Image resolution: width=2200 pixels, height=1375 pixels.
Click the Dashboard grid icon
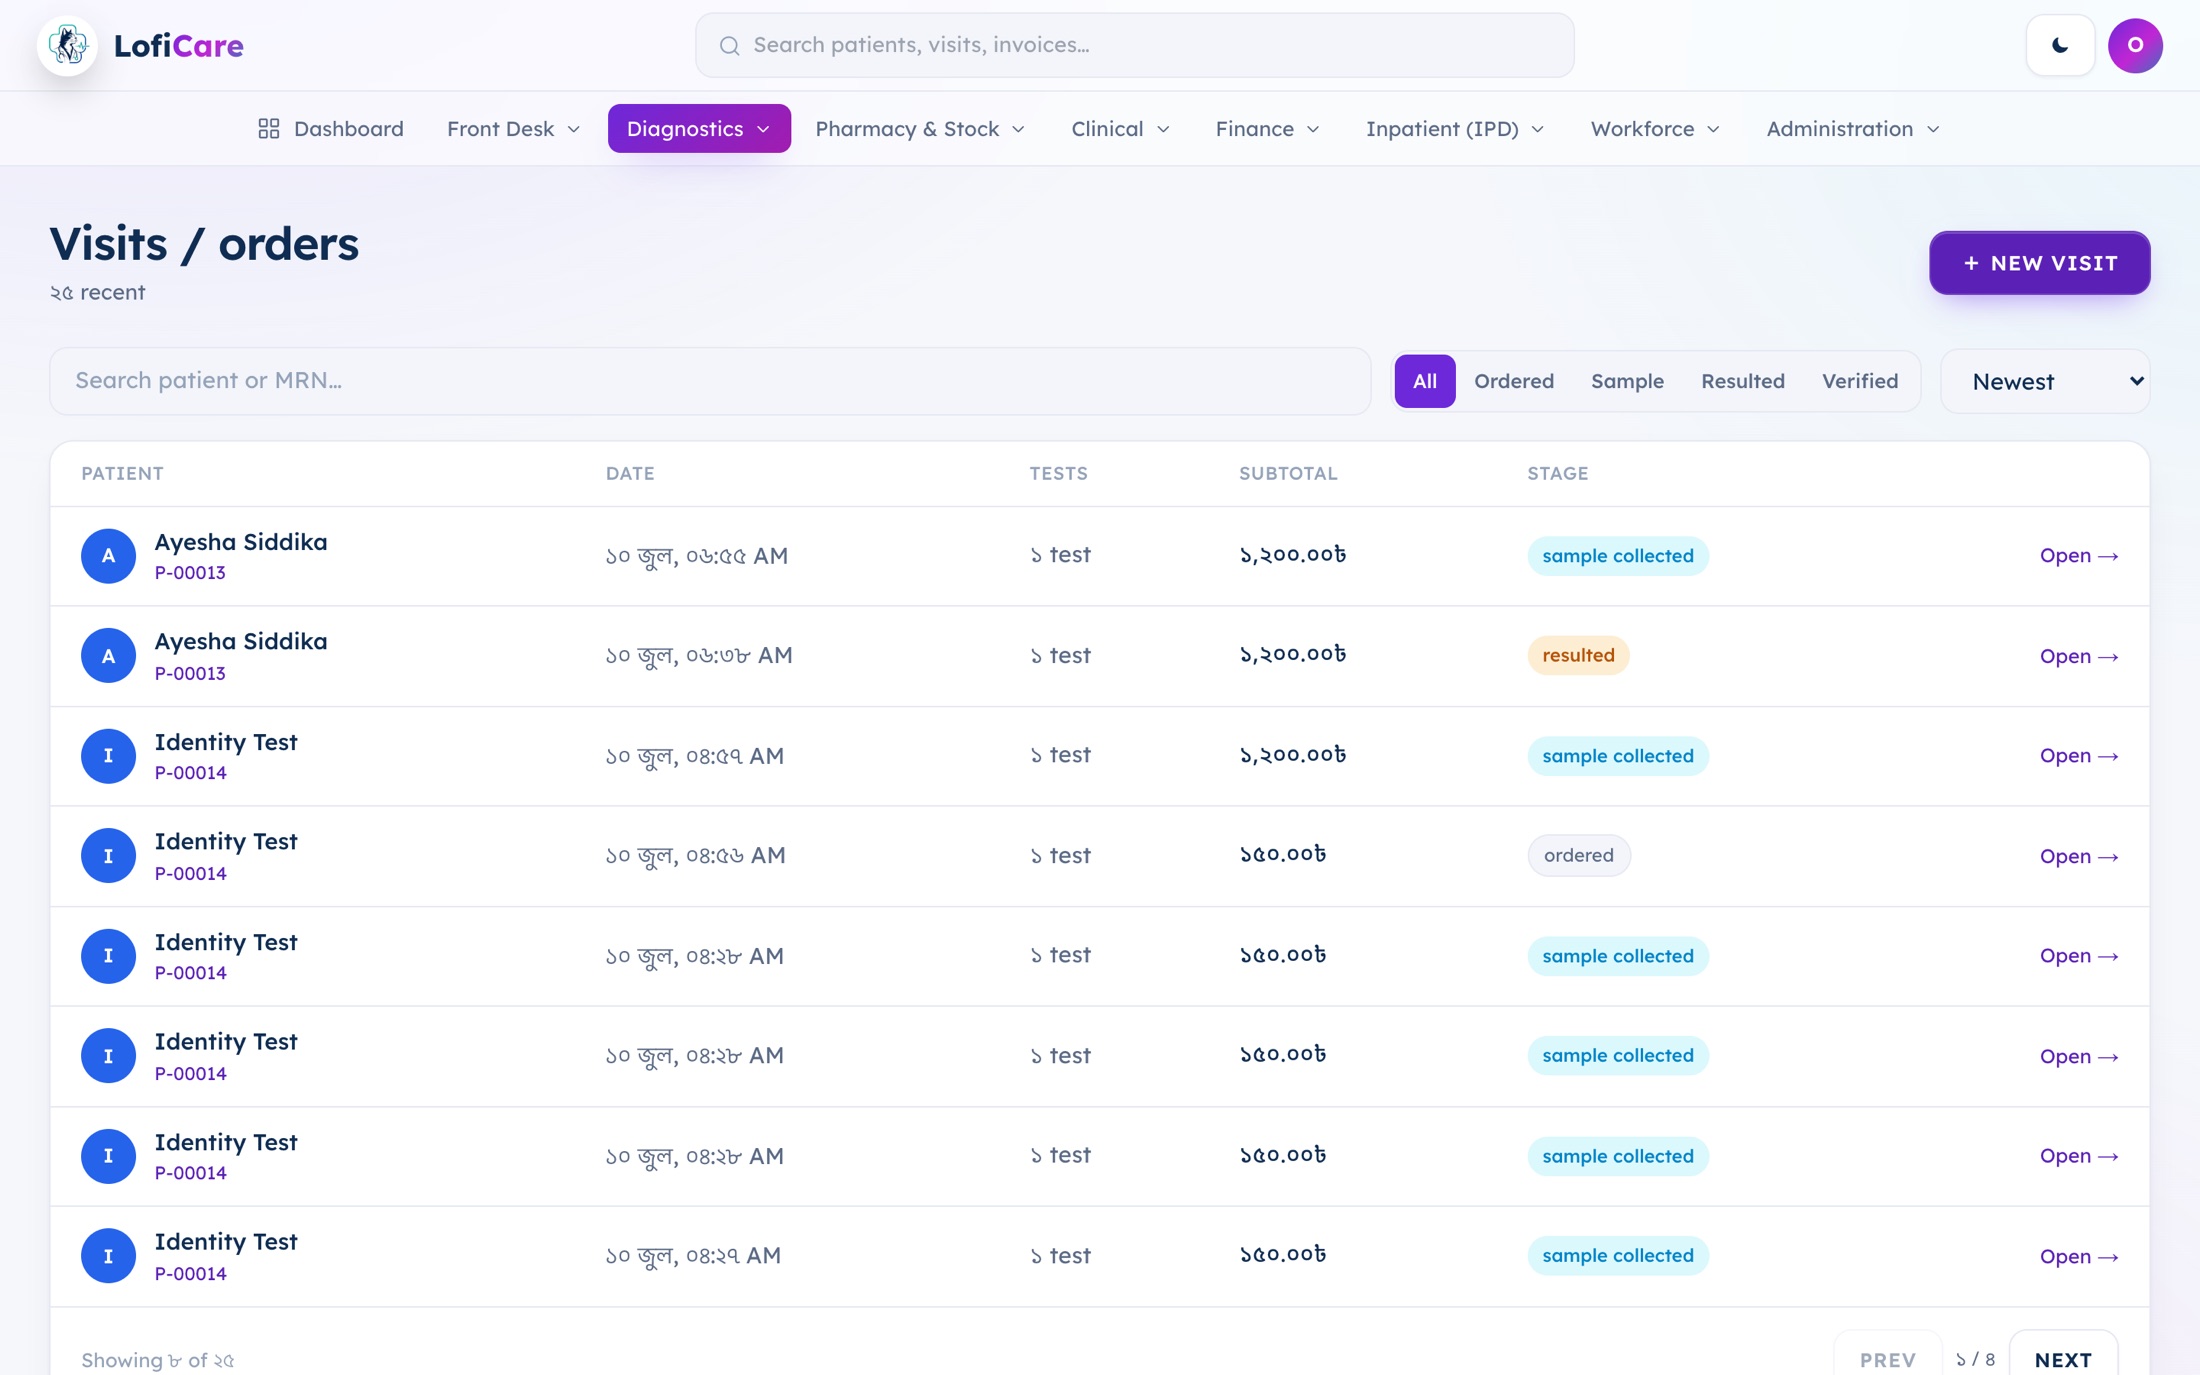[268, 129]
